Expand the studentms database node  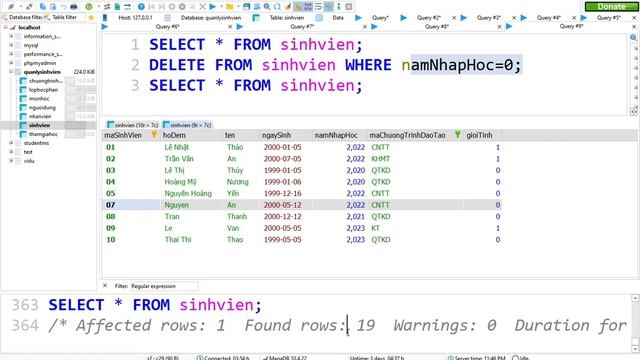11,143
